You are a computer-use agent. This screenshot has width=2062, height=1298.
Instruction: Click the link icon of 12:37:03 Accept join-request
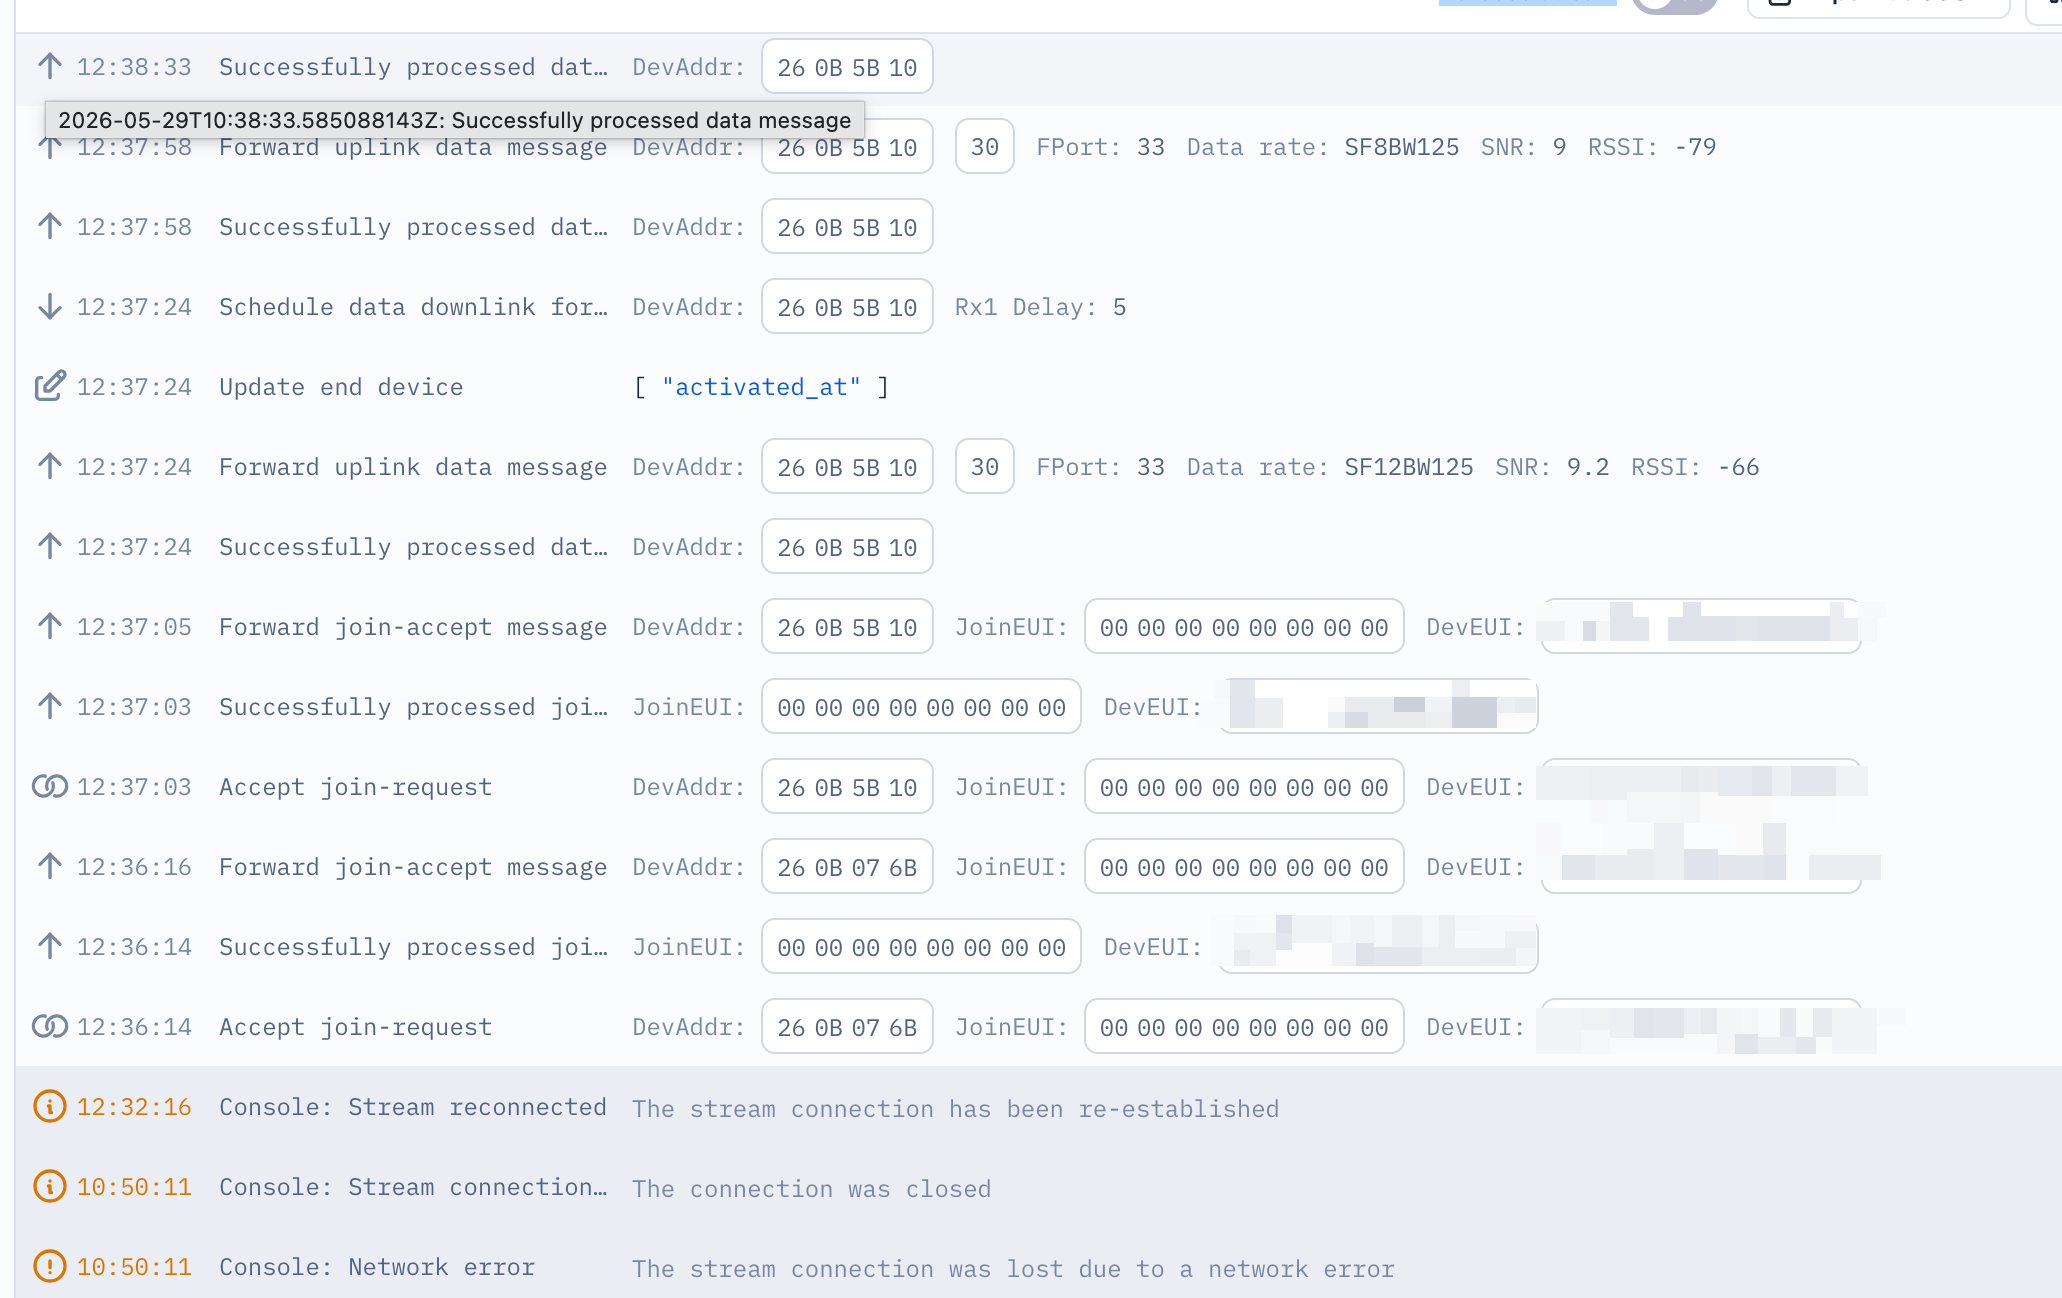(x=50, y=786)
